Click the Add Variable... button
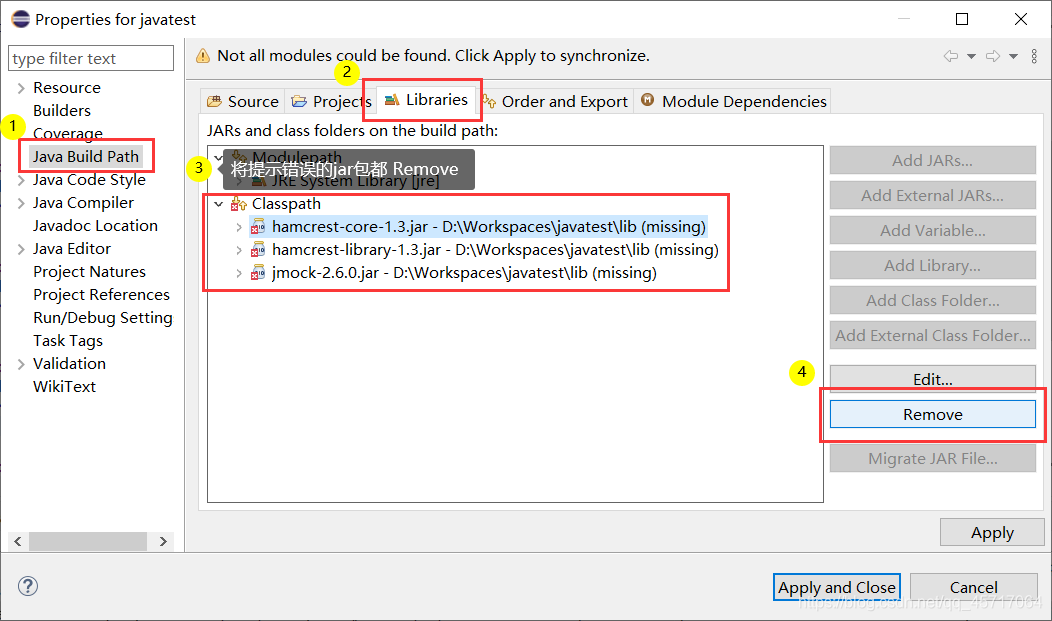Image resolution: width=1052 pixels, height=621 pixels. click(x=933, y=231)
